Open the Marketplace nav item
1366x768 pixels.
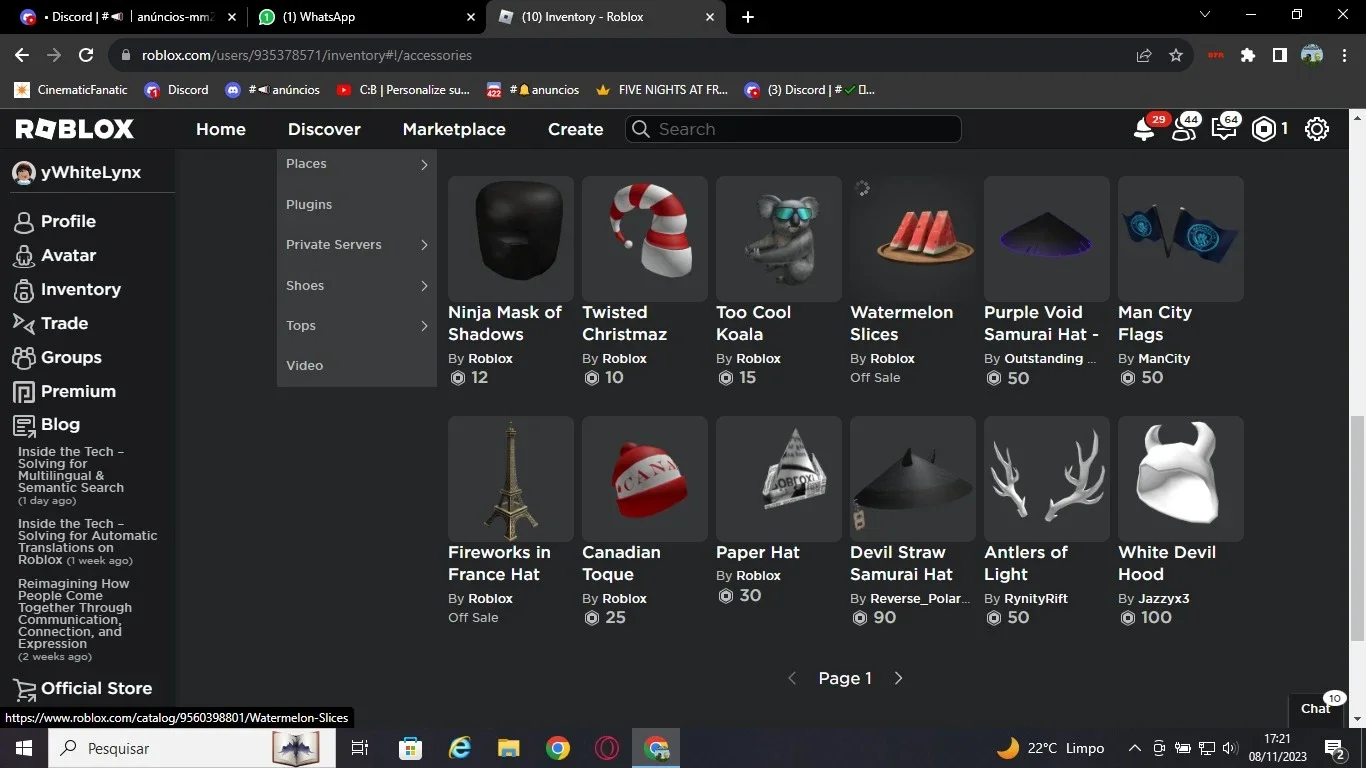click(454, 129)
